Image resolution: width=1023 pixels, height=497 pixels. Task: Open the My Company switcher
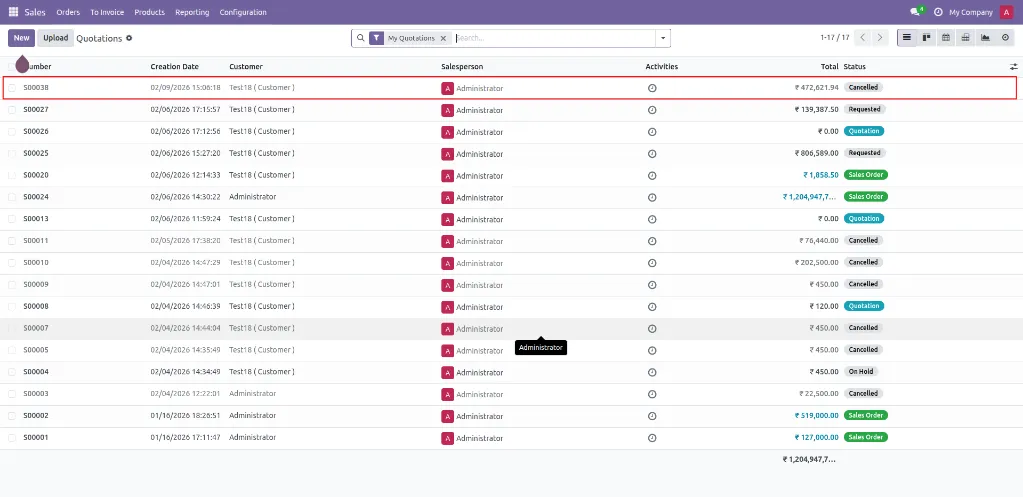pos(970,12)
